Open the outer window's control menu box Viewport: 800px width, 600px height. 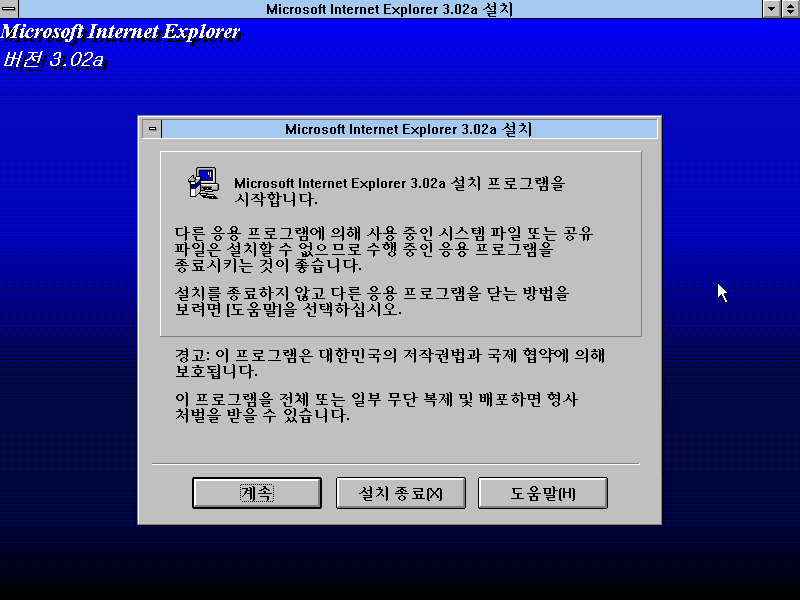tap(9, 8)
